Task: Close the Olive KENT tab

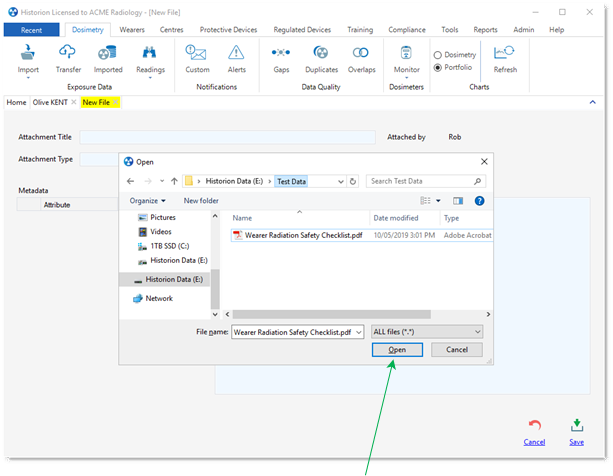Action: click(x=73, y=102)
